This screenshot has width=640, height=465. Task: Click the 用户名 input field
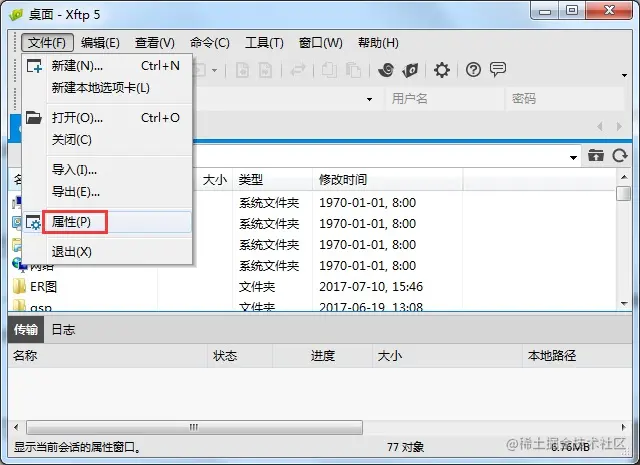pyautogui.click(x=444, y=98)
